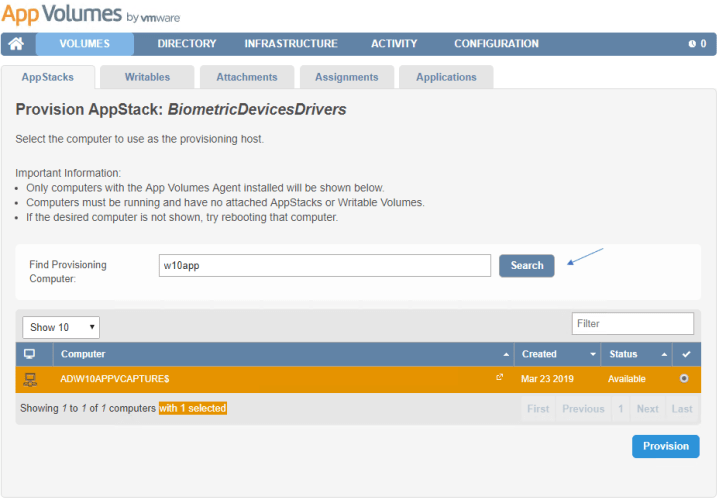Sort by the Computer column arrow

[505, 355]
